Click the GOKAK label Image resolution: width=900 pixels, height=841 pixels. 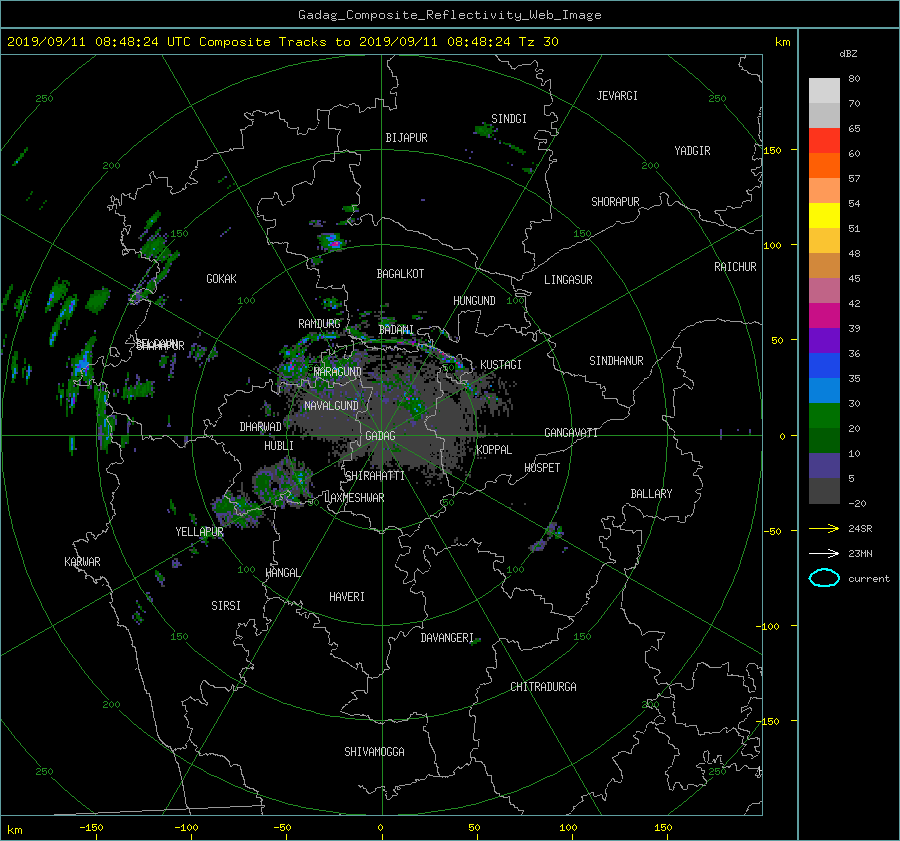[222, 279]
